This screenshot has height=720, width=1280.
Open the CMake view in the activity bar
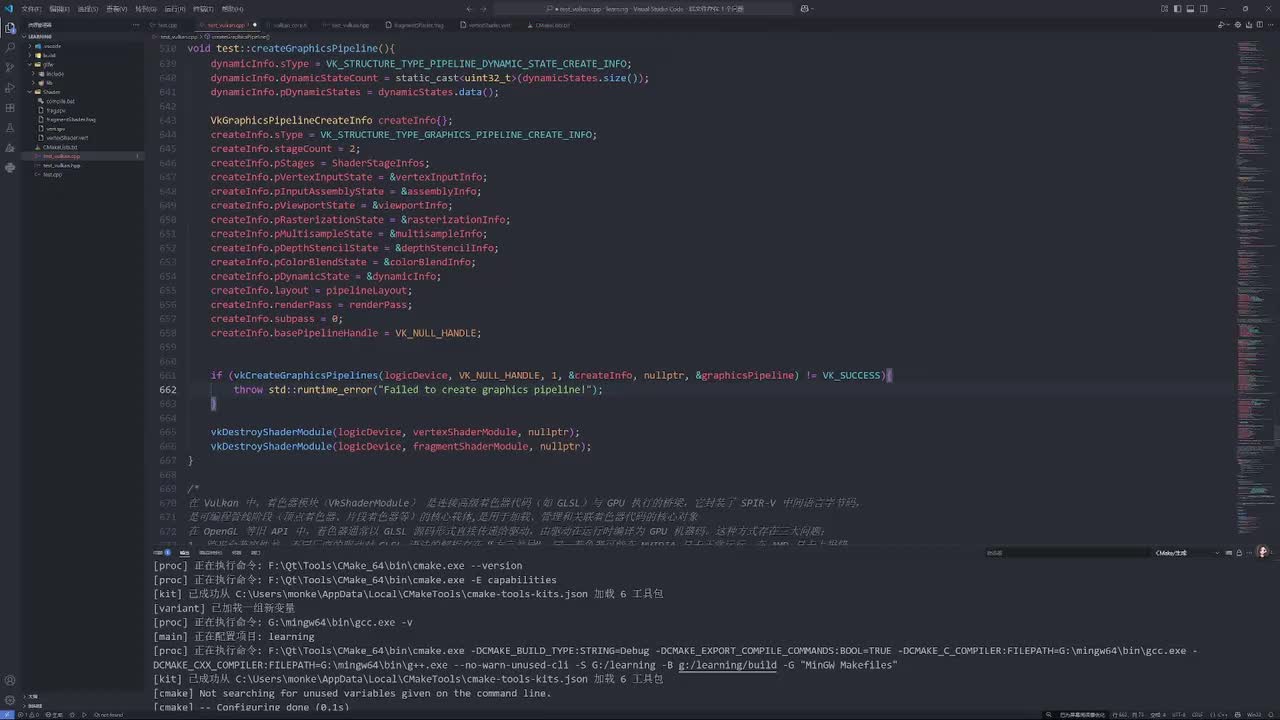[10, 148]
